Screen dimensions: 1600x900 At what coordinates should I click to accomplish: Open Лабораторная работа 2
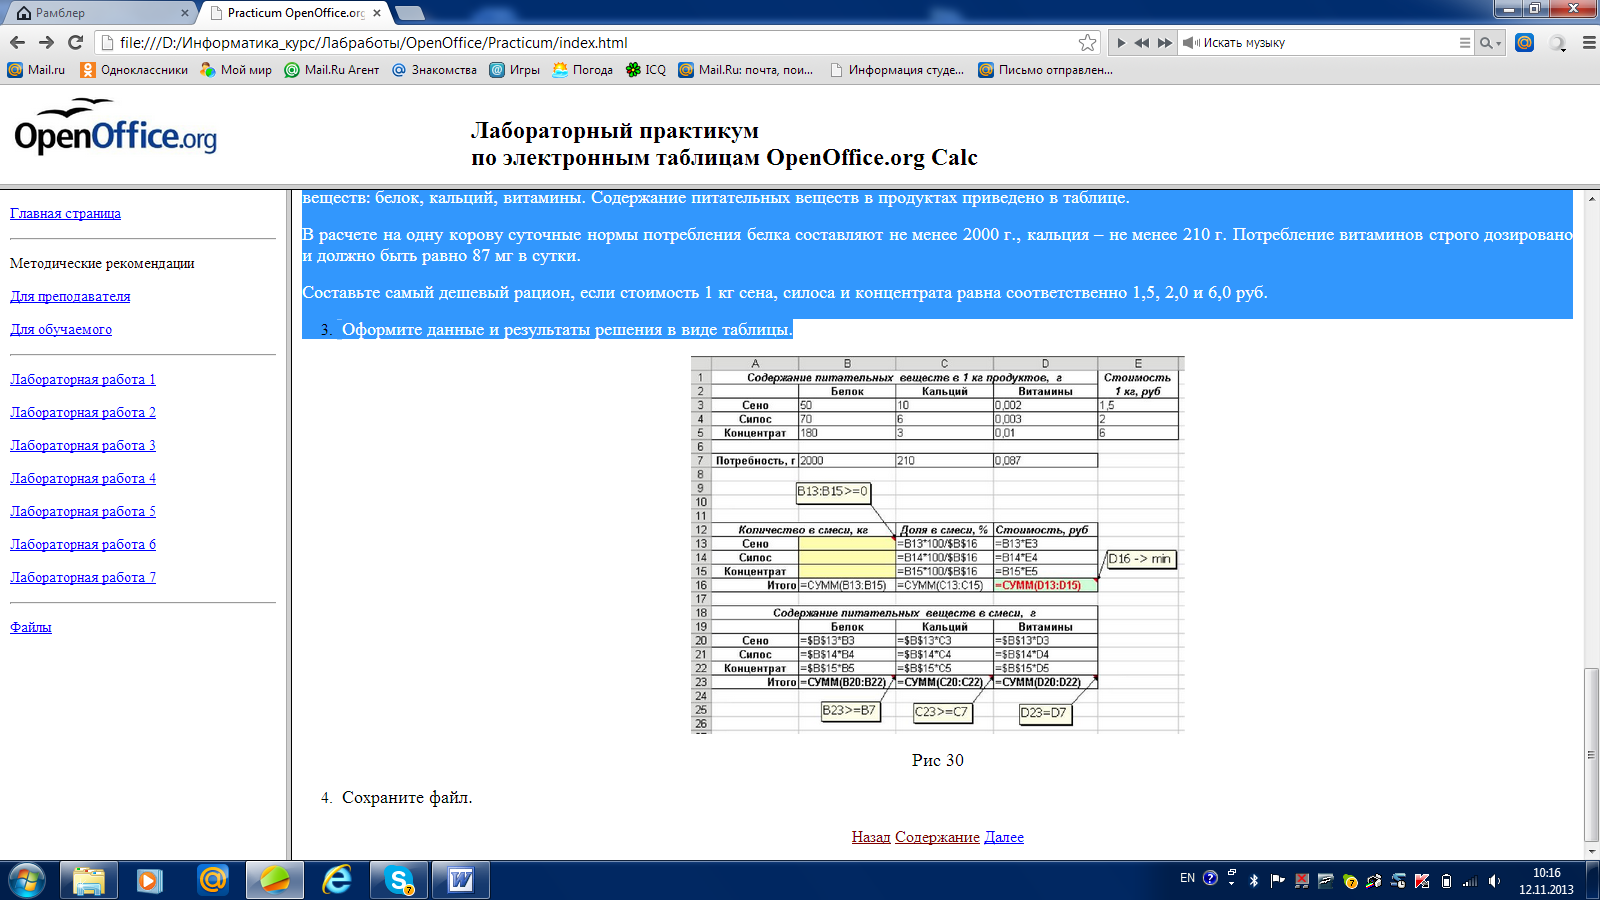[x=83, y=412]
